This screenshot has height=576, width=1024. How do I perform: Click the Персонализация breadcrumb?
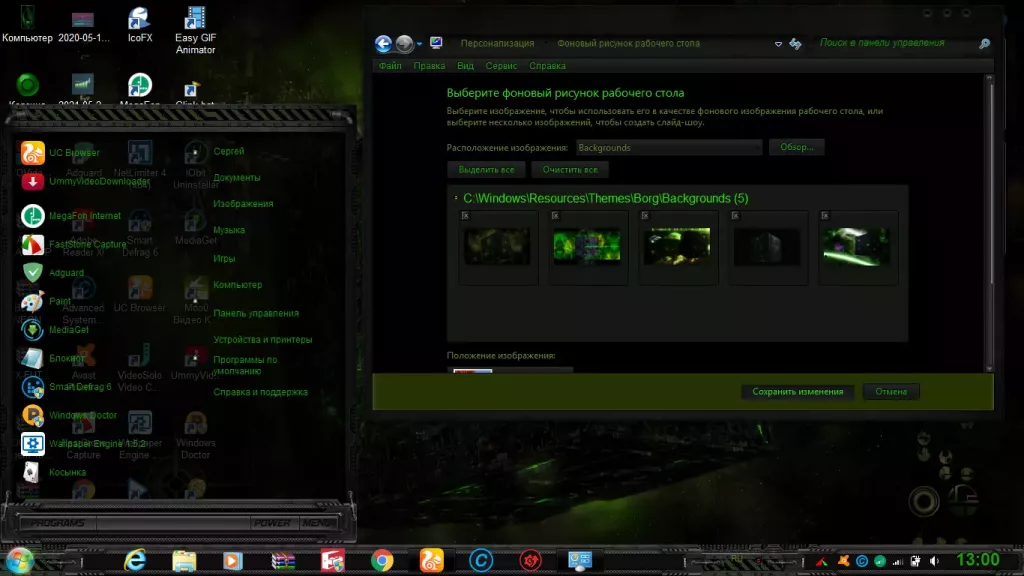click(x=497, y=43)
